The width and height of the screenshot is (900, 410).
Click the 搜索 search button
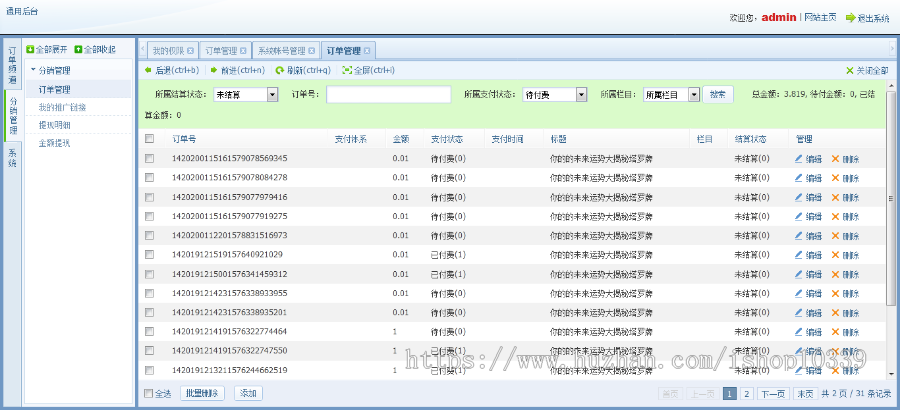coord(718,94)
